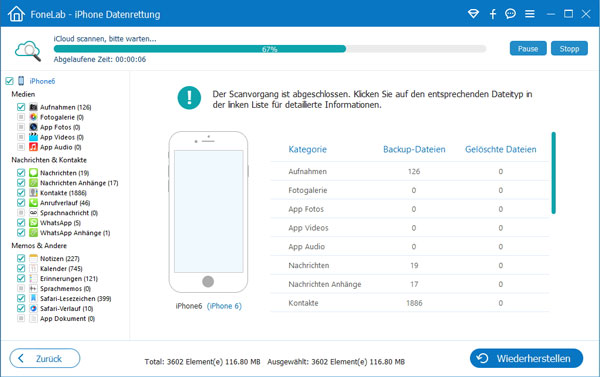The width and height of the screenshot is (600, 377).
Task: Click the Stopp button
Action: click(569, 49)
